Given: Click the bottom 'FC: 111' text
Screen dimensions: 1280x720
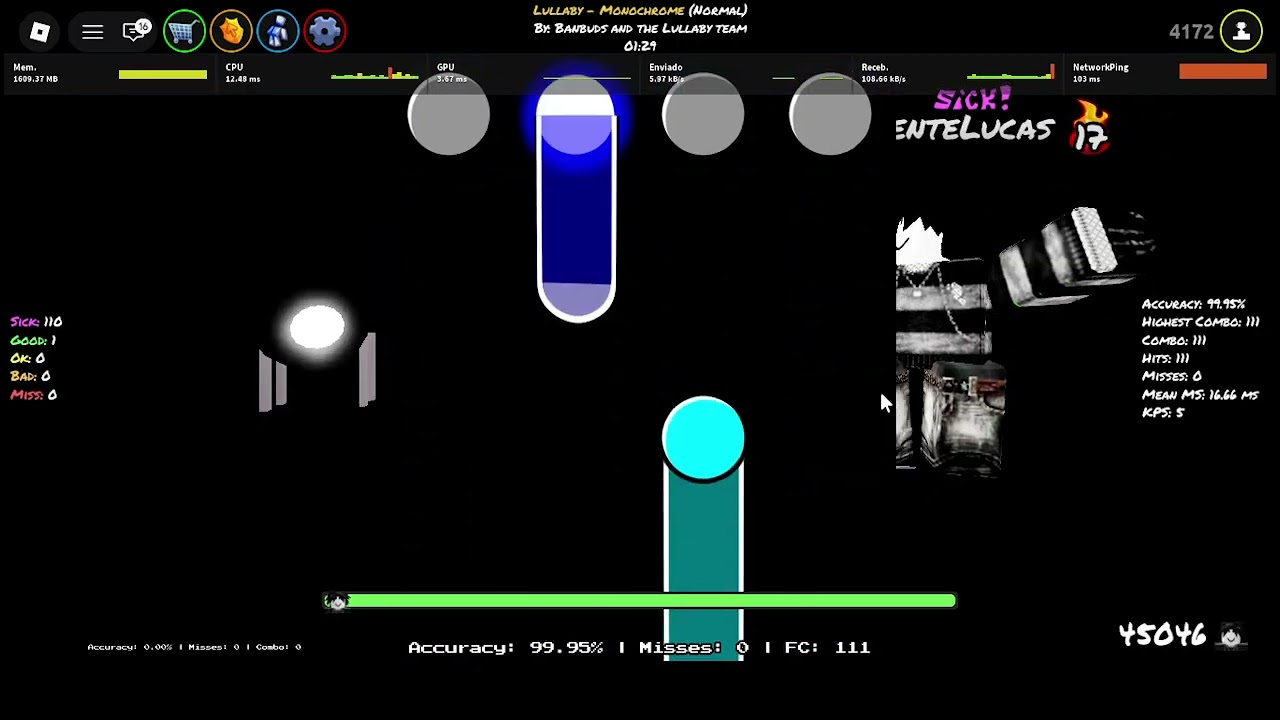Looking at the screenshot, I should coord(827,648).
